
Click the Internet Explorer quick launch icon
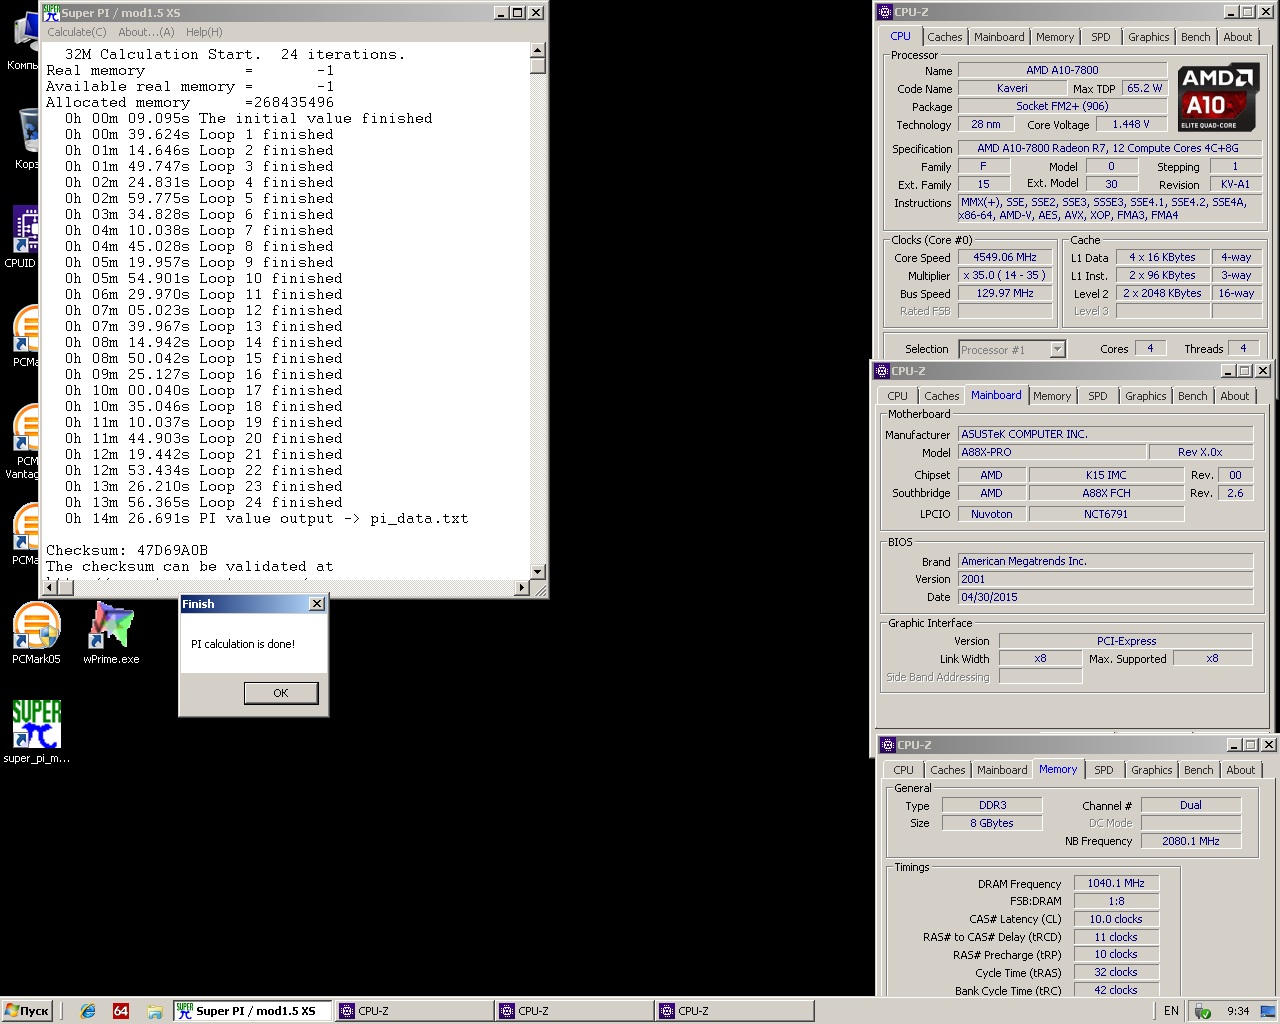click(88, 1011)
